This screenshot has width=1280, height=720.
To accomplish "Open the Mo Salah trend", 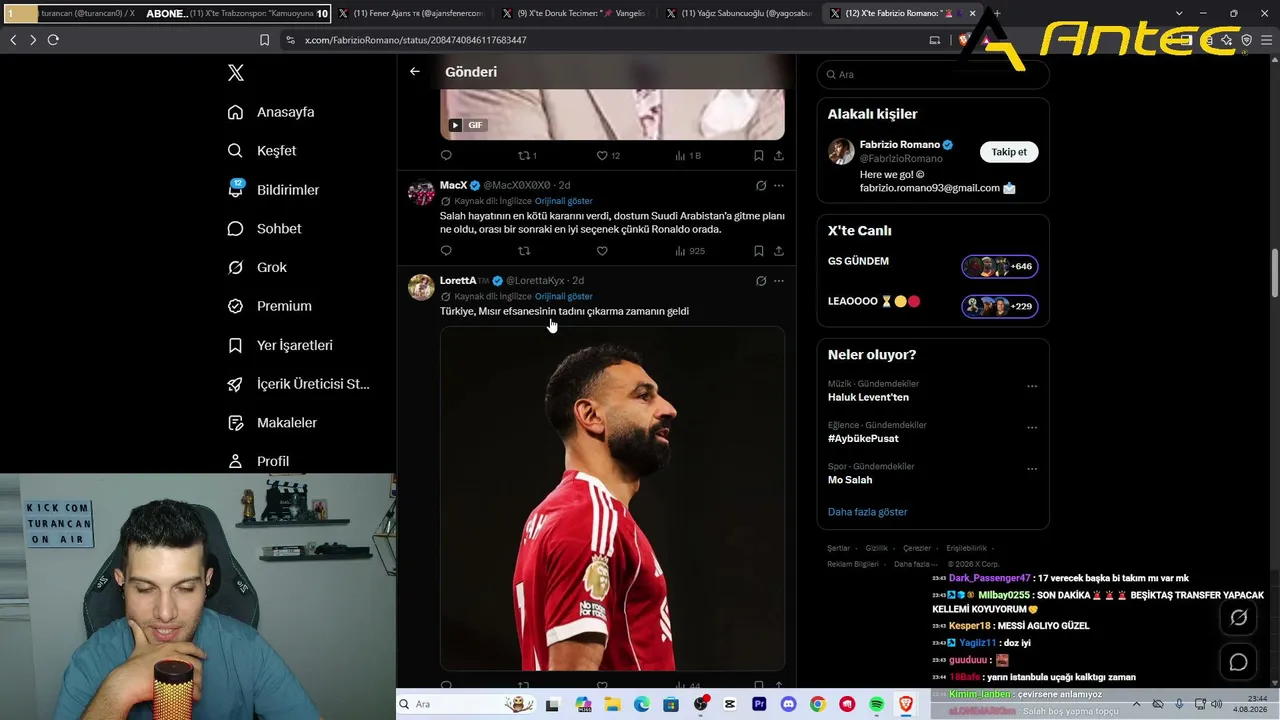I will point(850,480).
